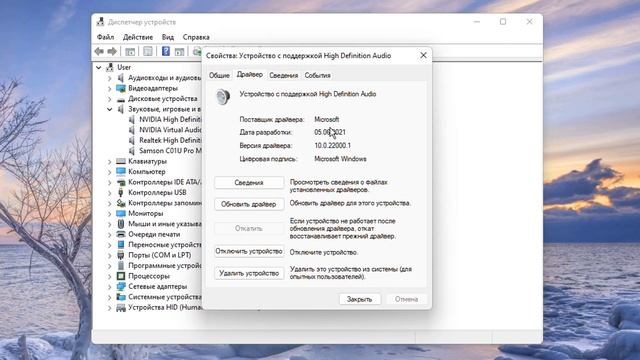The height and width of the screenshot is (360, 640).
Task: Go back with the toolbar back arrow
Action: (99, 51)
